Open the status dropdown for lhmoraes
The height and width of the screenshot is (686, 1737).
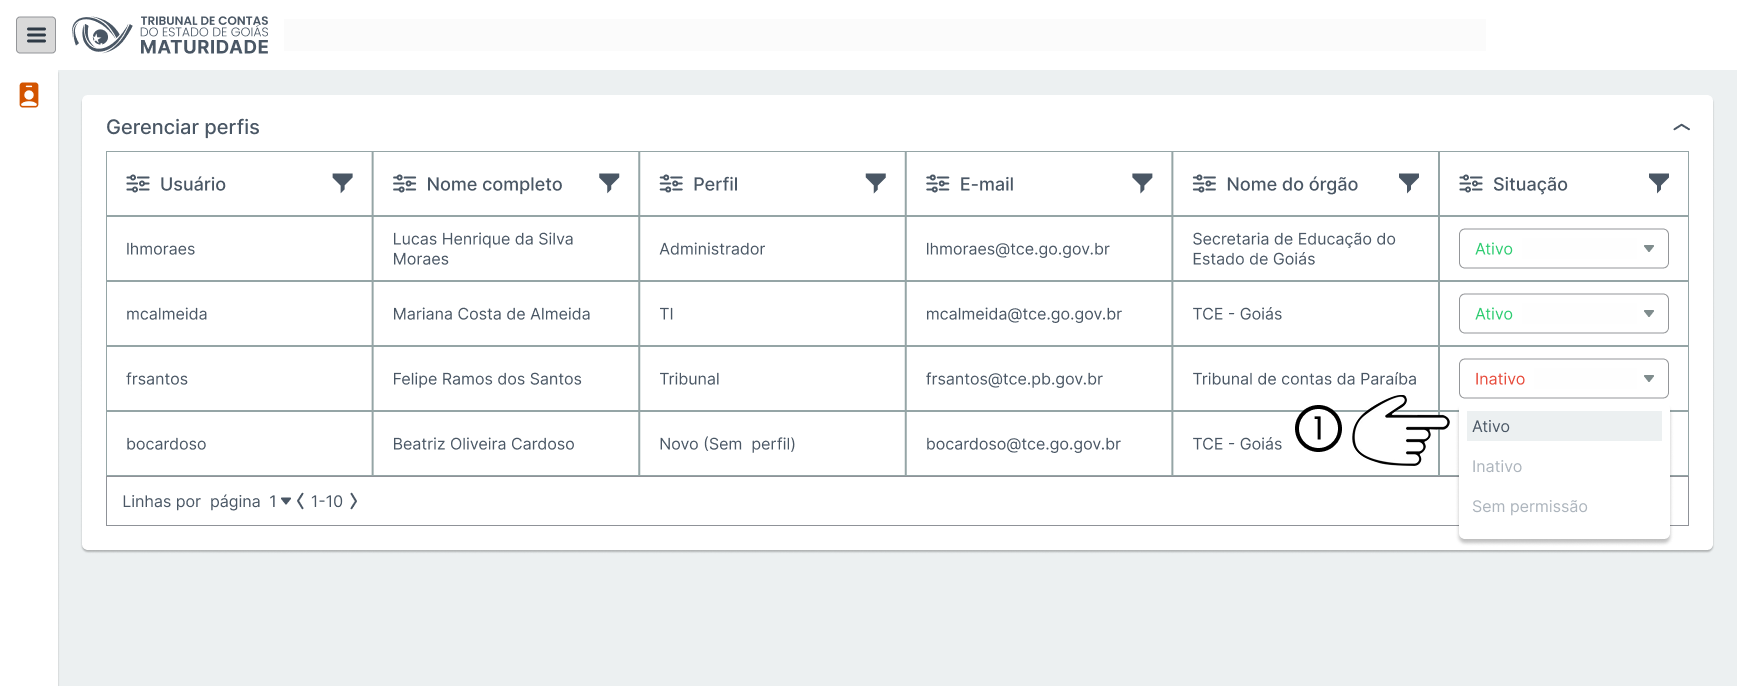1563,249
